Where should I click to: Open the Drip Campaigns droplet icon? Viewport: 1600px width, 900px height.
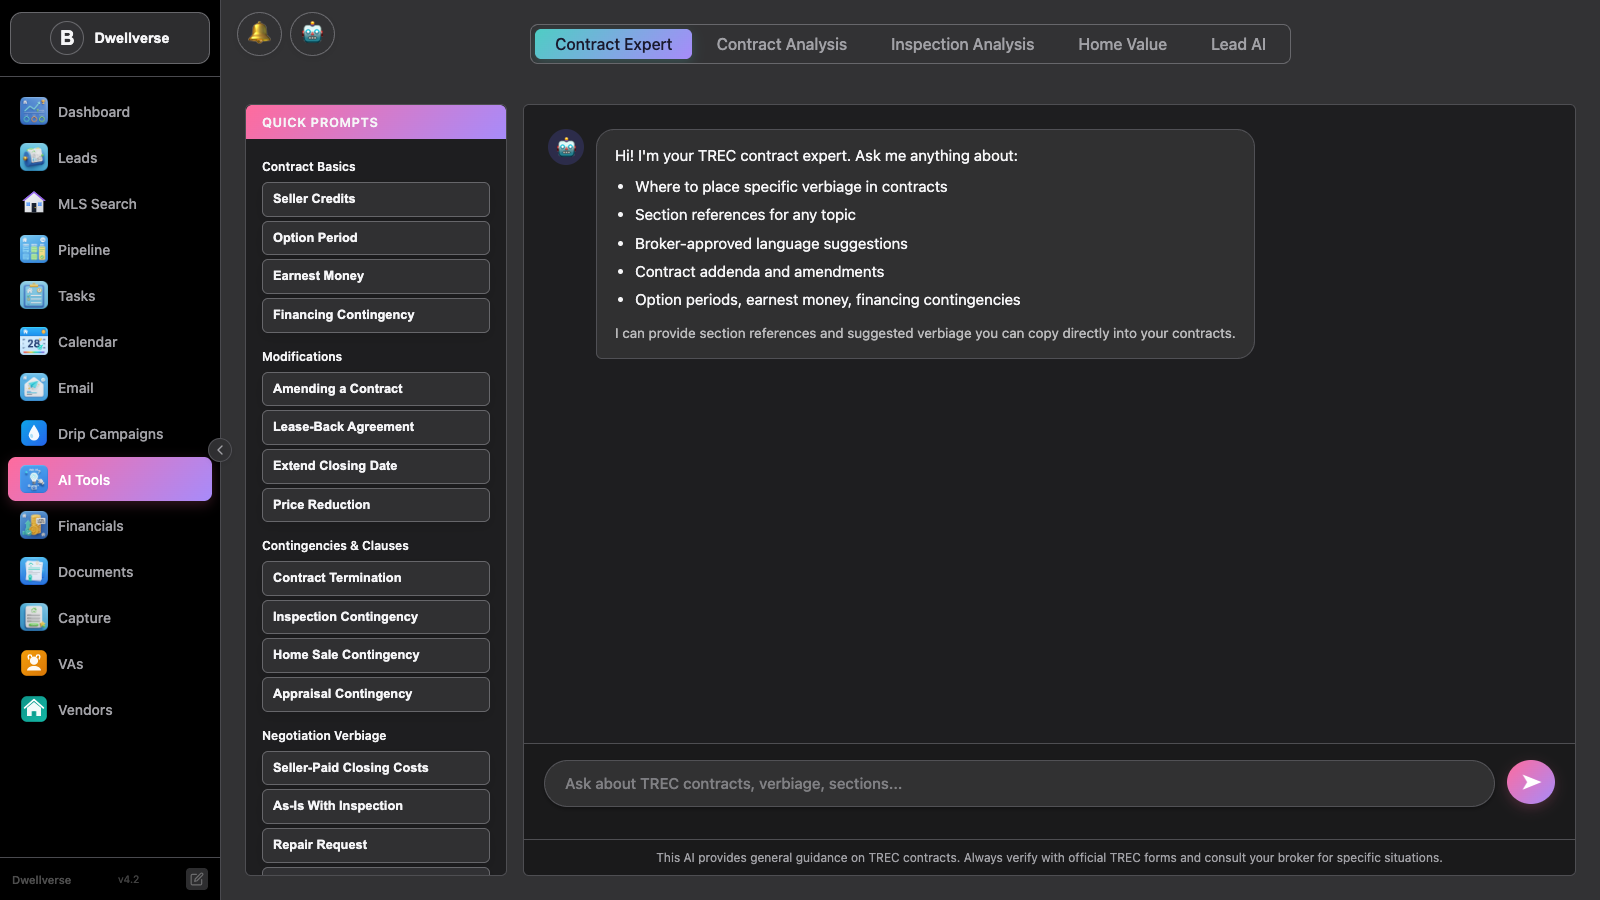34,433
